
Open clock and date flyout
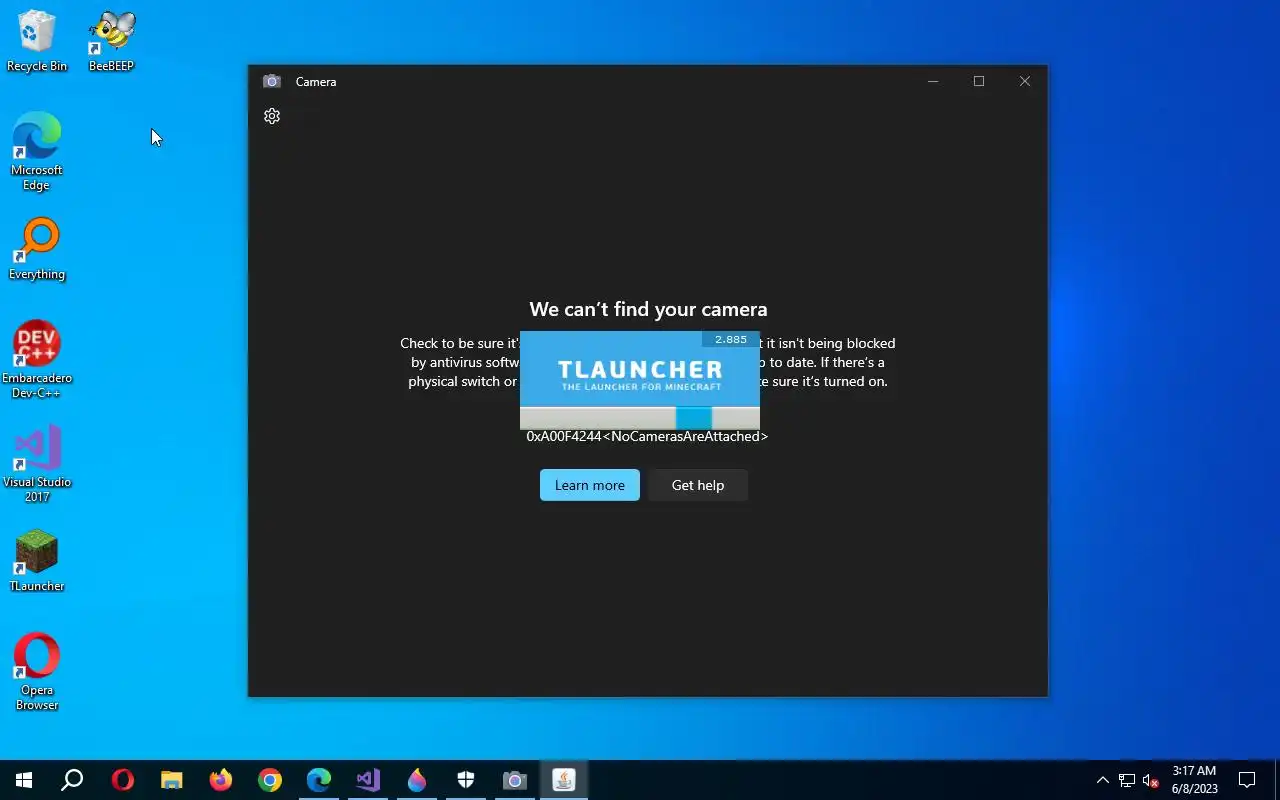(x=1194, y=780)
